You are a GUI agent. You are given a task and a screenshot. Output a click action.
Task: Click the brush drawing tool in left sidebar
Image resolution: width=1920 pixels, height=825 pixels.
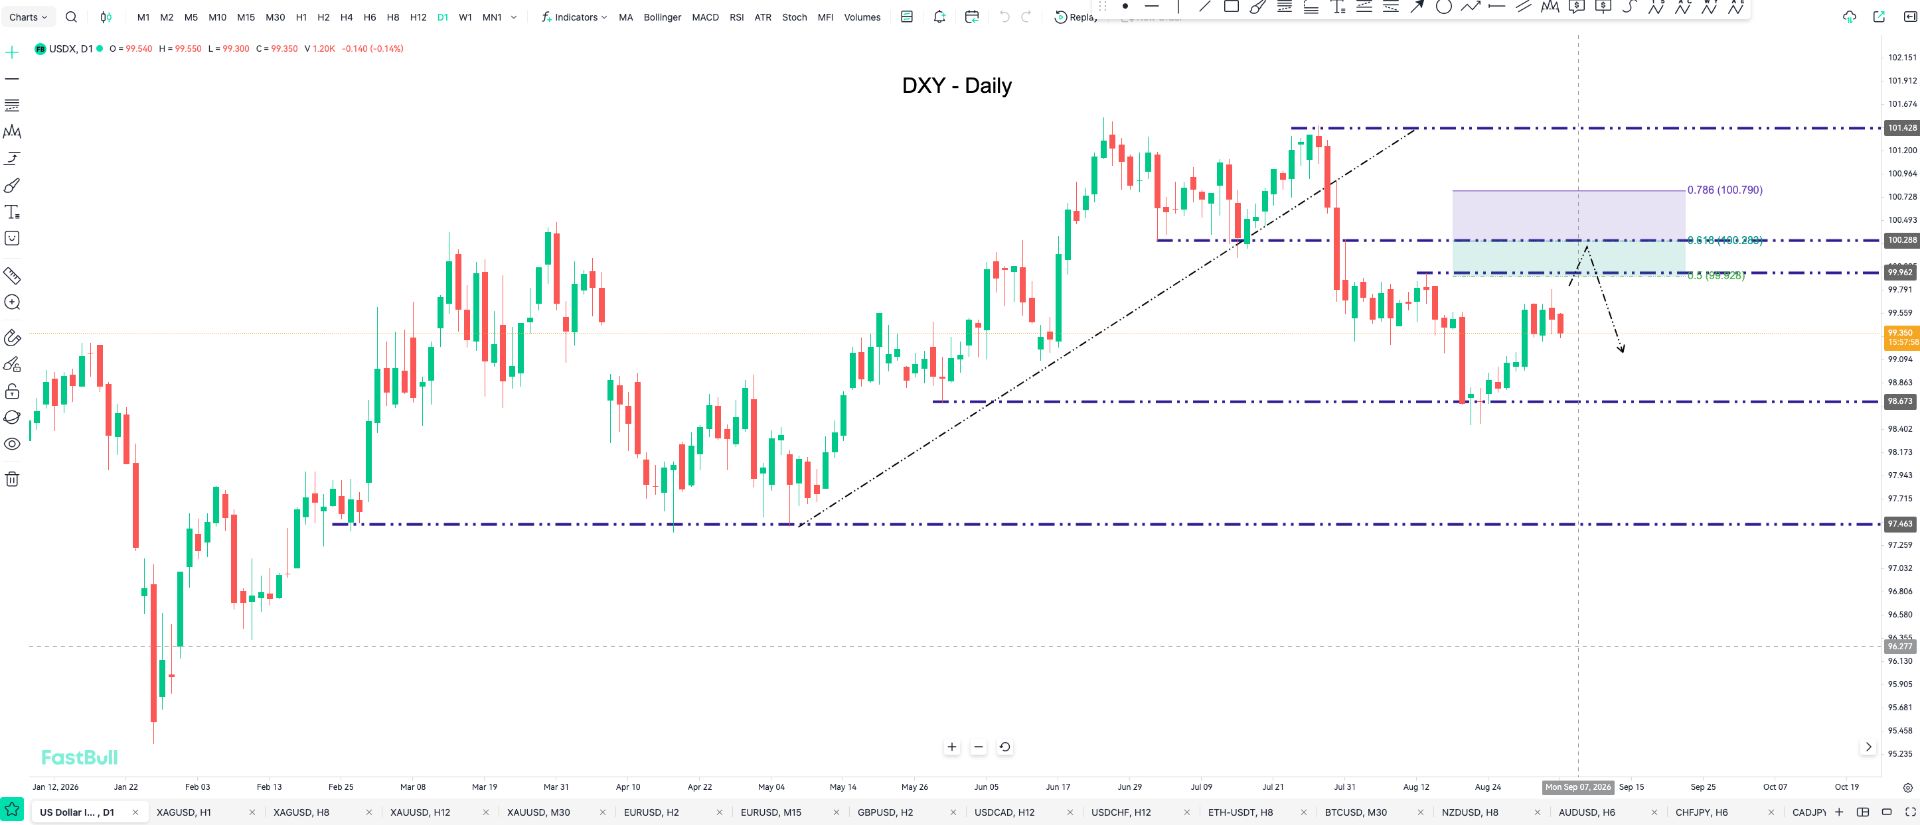click(x=12, y=186)
